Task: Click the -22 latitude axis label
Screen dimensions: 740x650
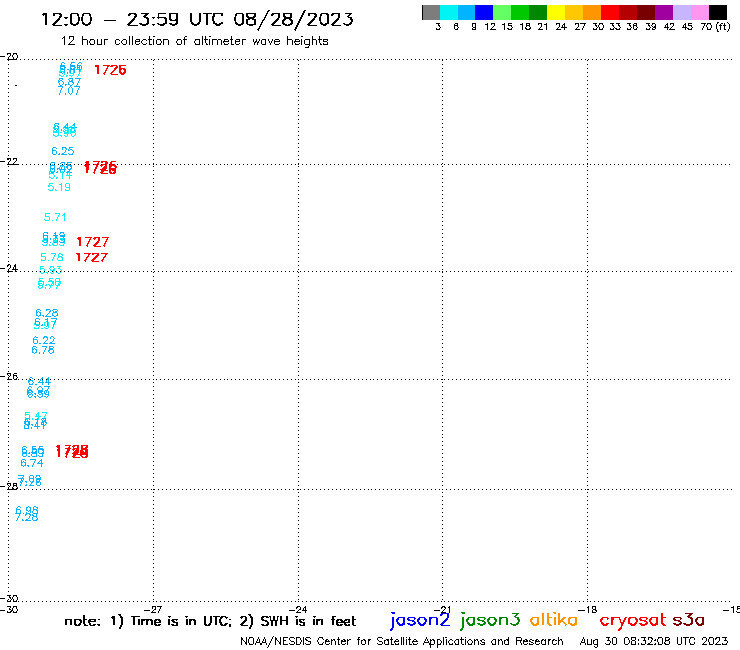Action: tap(9, 161)
